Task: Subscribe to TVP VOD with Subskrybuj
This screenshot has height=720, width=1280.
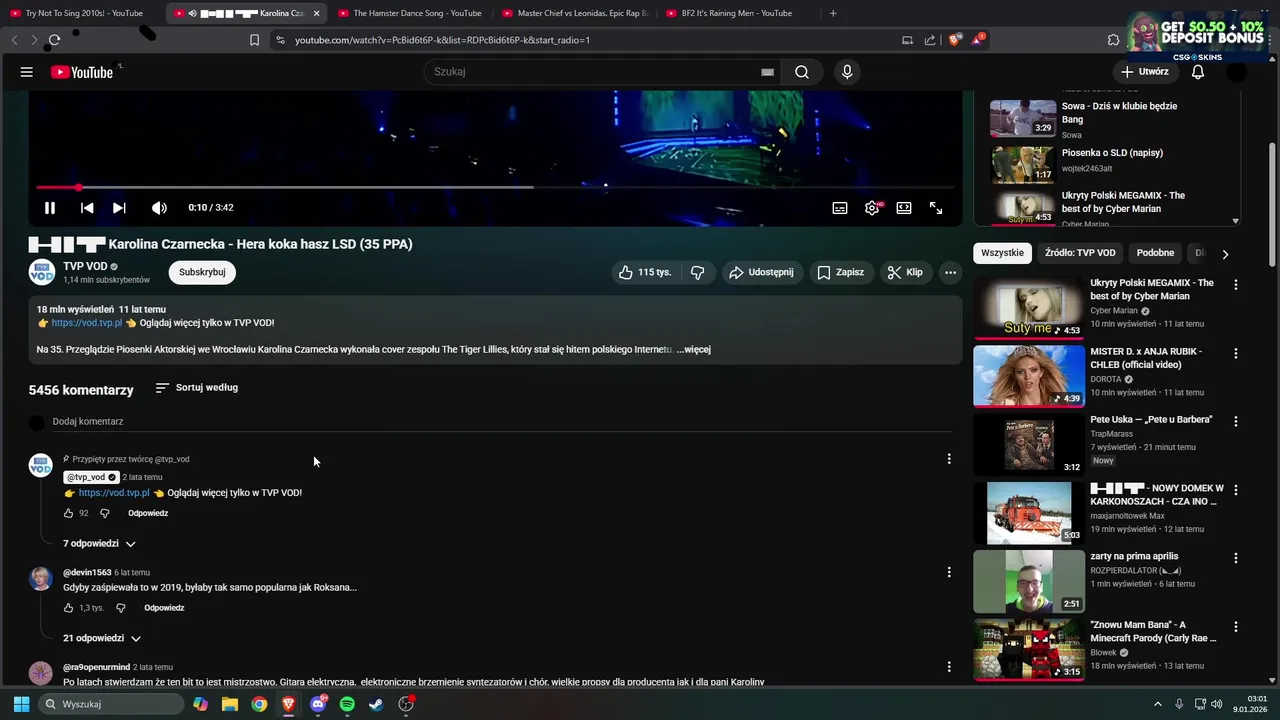Action: pyautogui.click(x=202, y=272)
